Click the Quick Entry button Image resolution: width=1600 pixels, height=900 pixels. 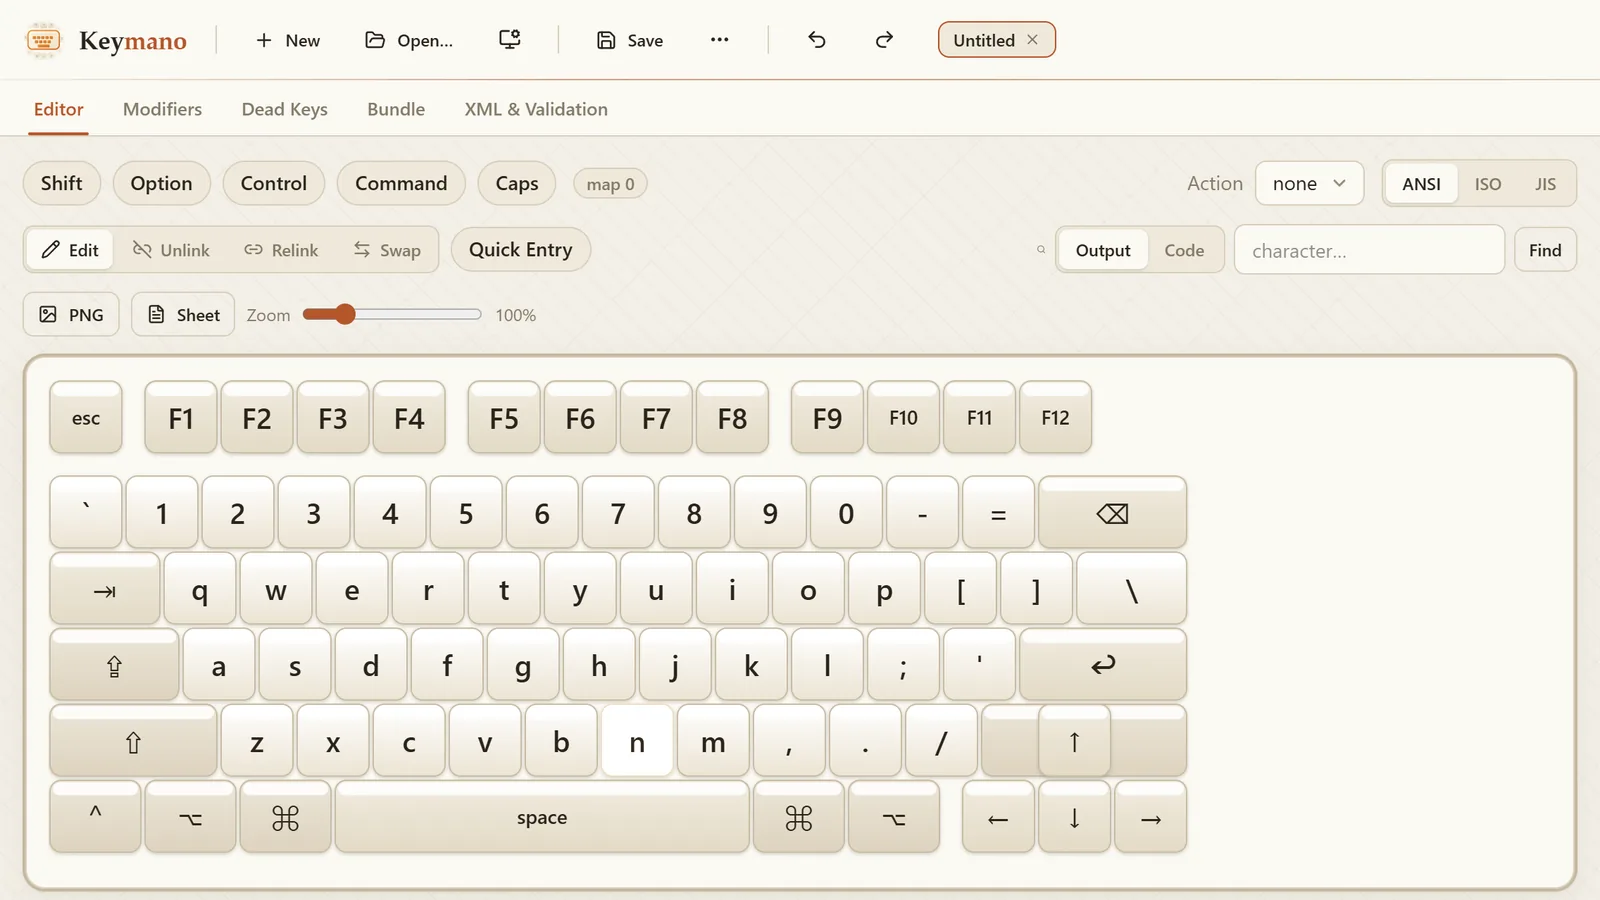click(521, 250)
